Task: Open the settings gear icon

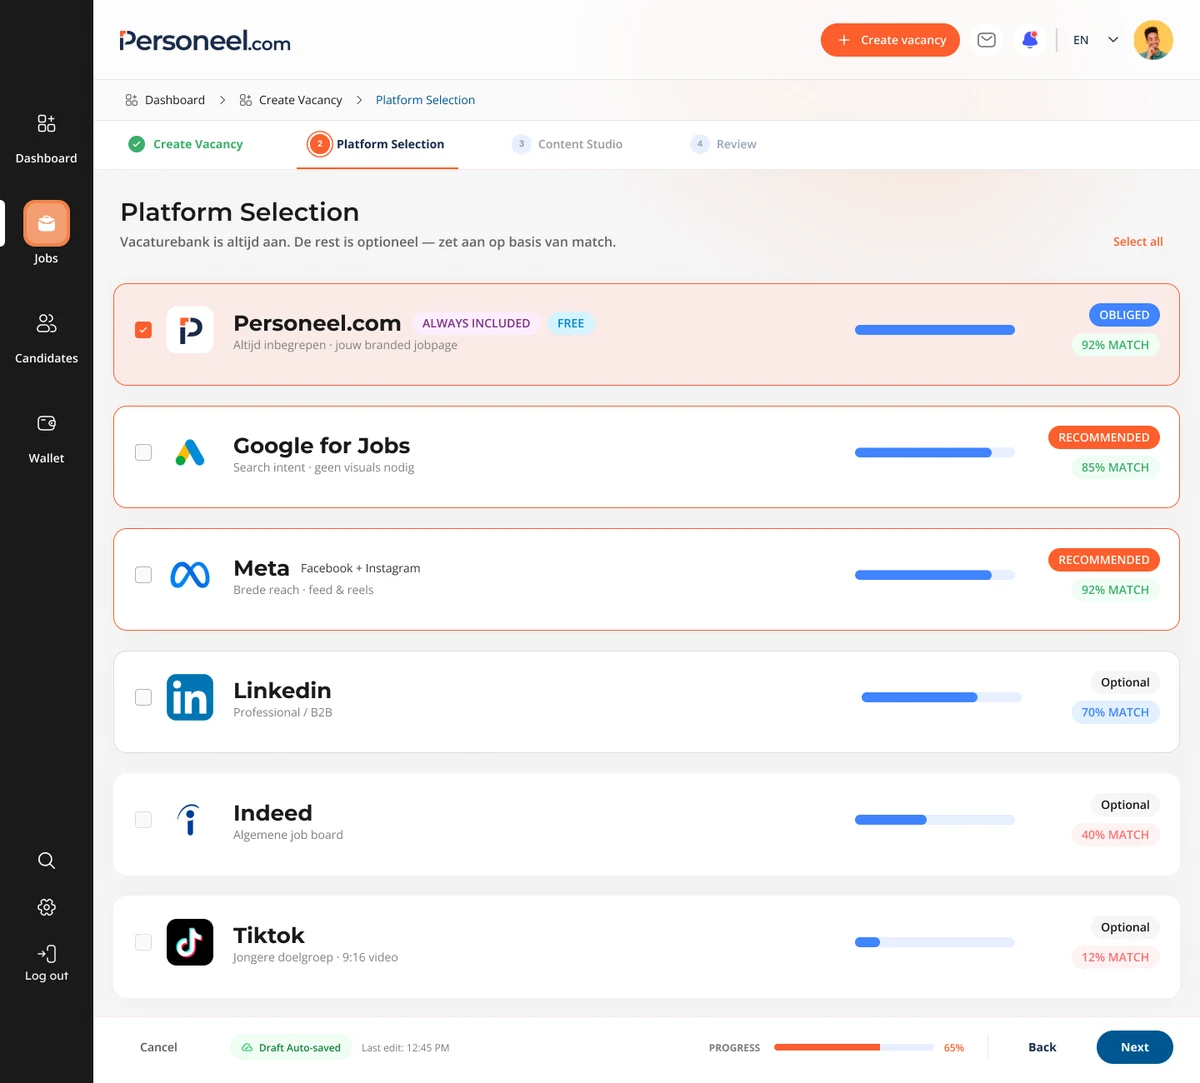Action: click(46, 907)
